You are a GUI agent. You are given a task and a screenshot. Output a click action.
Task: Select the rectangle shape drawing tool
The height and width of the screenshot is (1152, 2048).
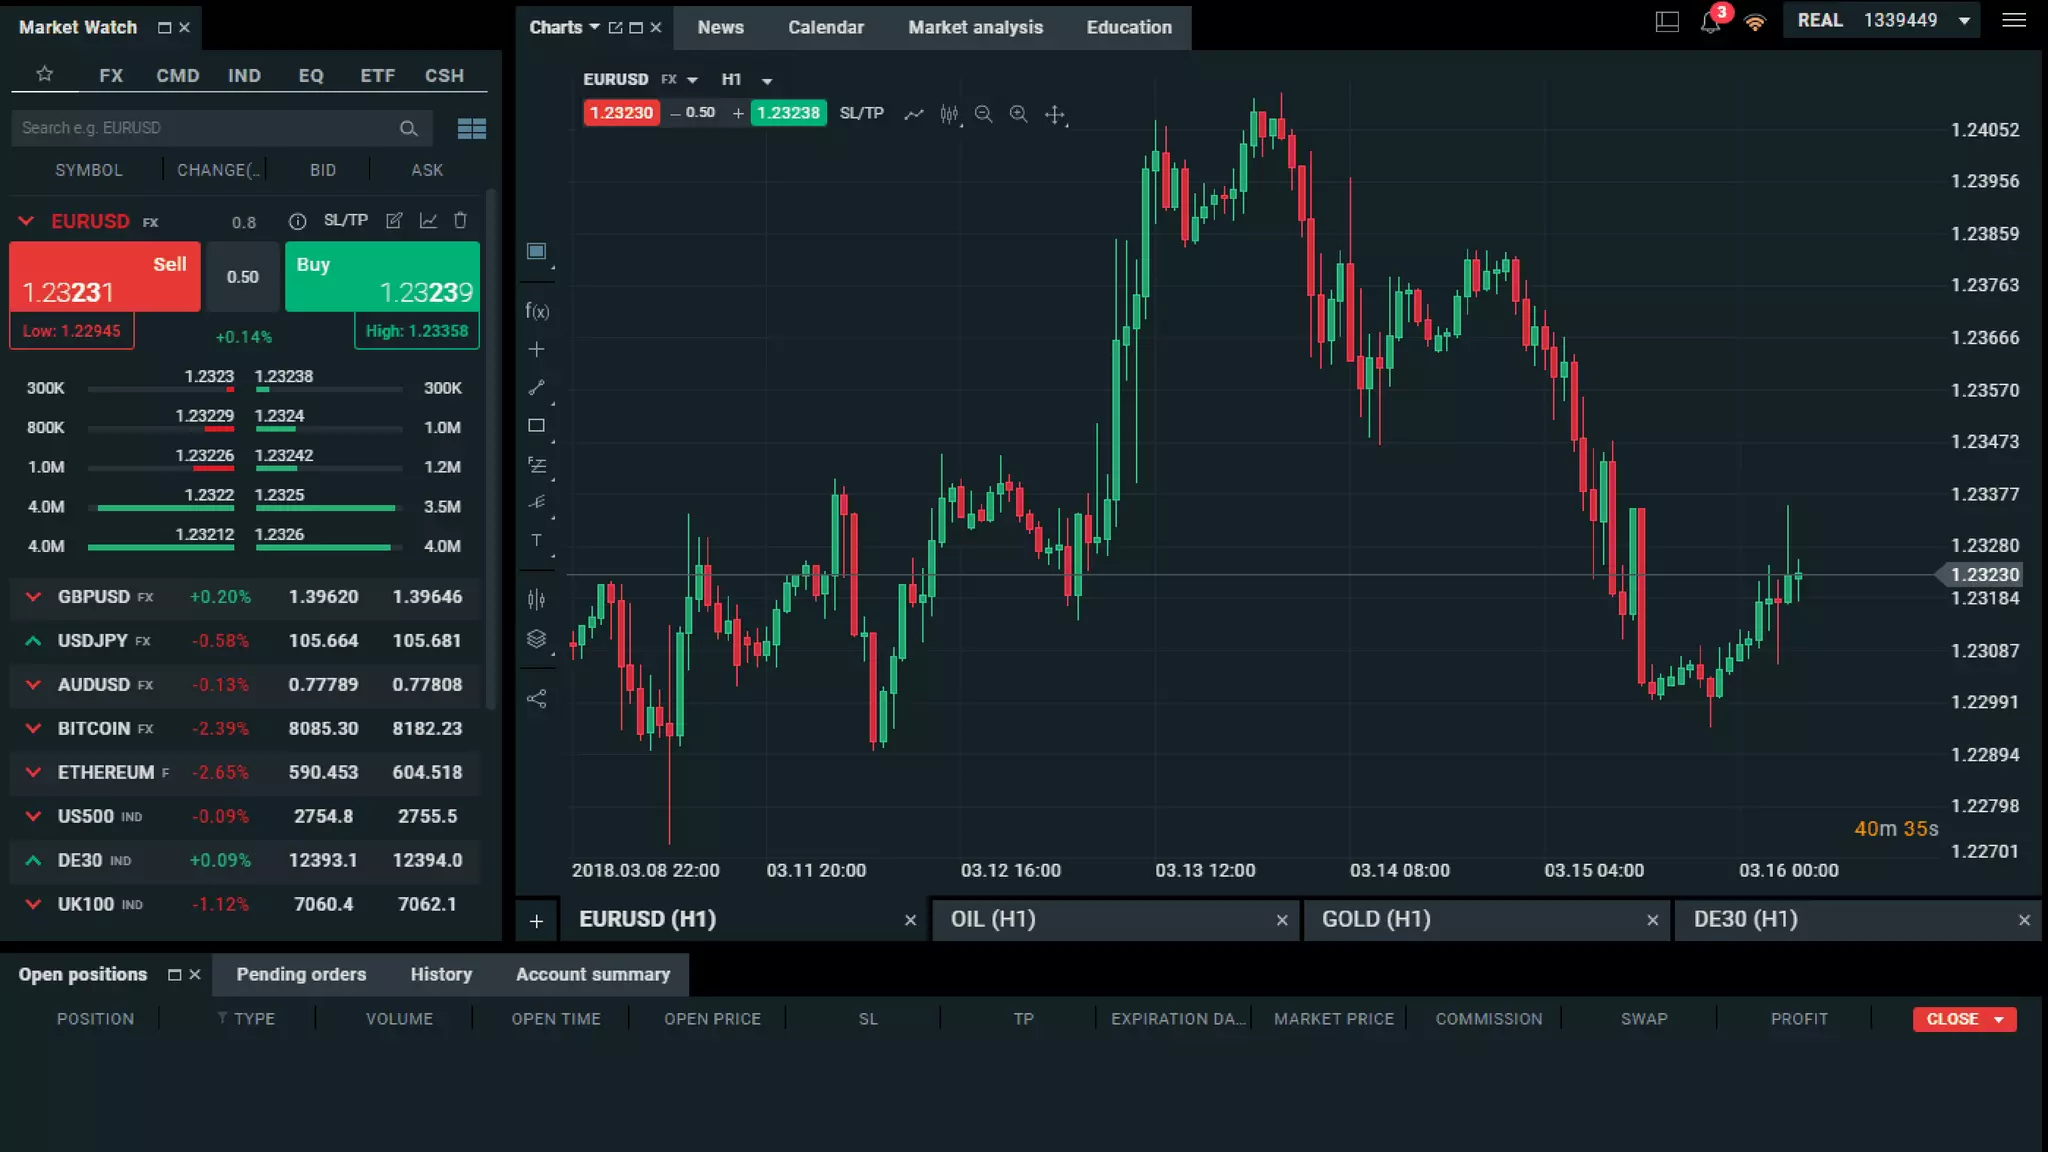[x=537, y=426]
